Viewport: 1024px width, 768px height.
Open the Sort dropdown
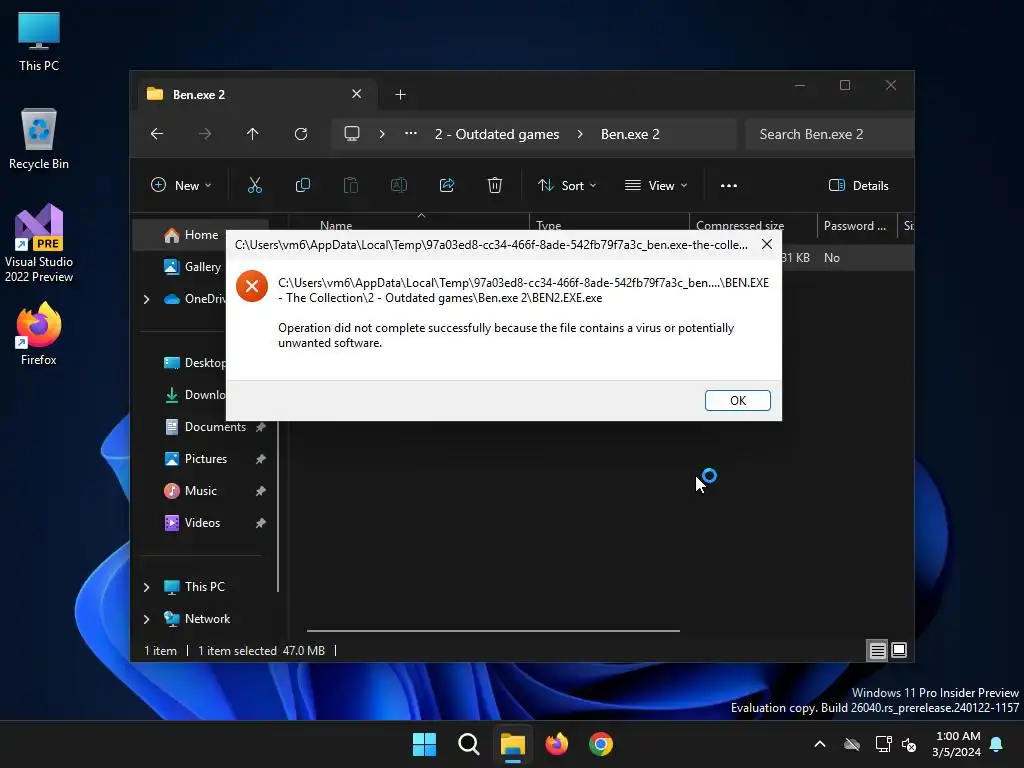(x=567, y=185)
